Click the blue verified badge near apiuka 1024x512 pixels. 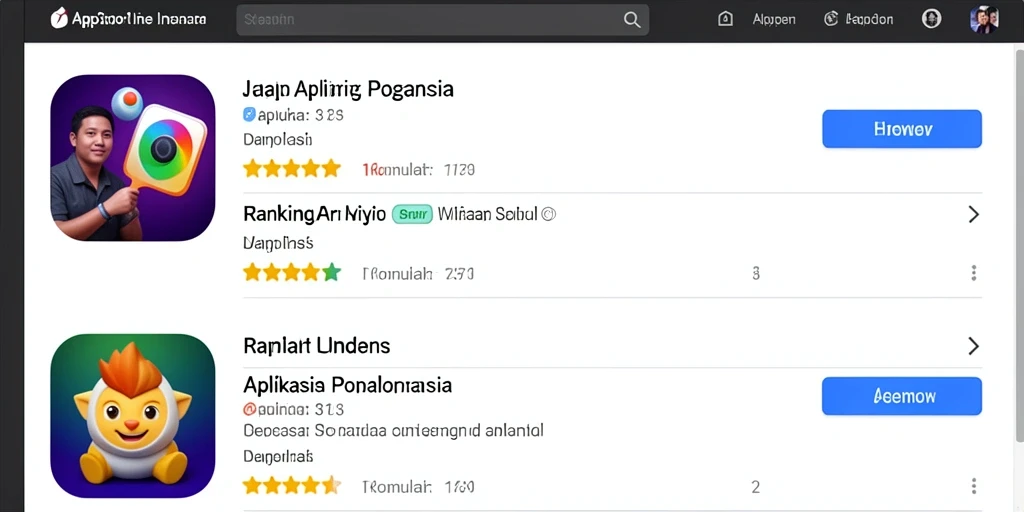249,115
